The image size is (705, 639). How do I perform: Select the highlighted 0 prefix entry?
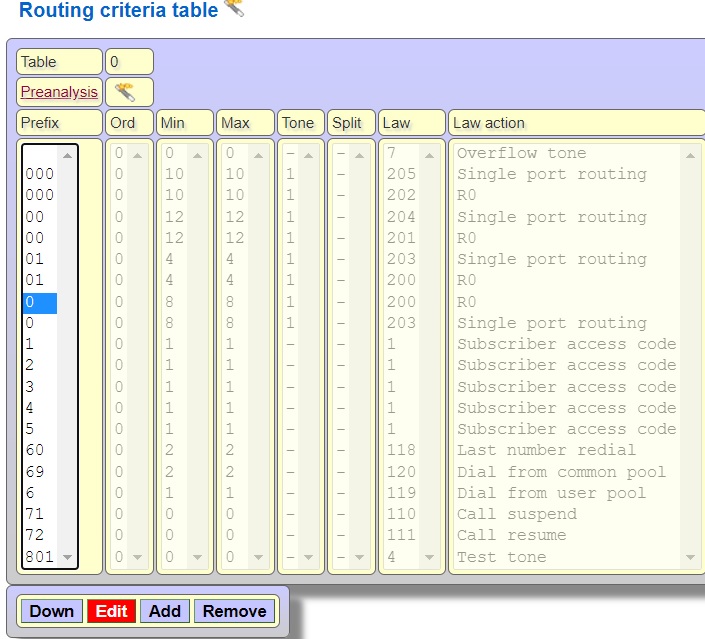coord(39,302)
